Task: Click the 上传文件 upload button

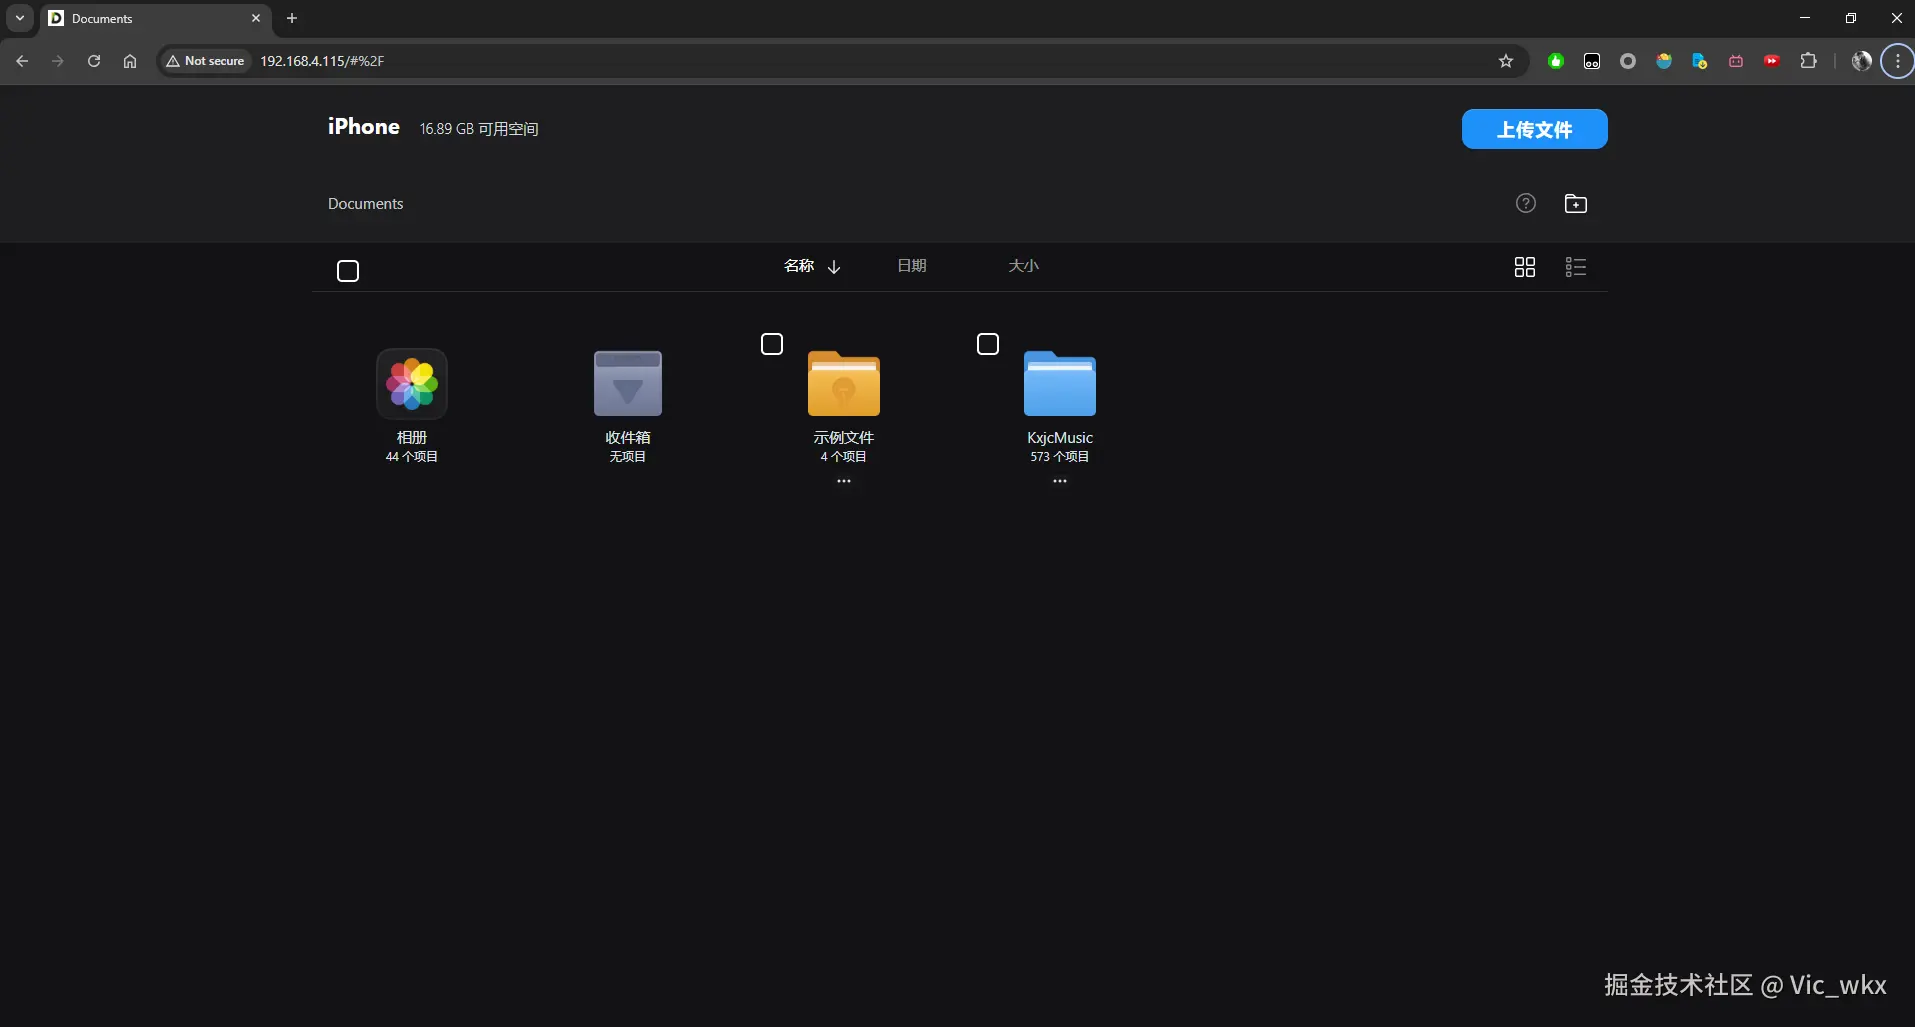Action: coord(1535,129)
